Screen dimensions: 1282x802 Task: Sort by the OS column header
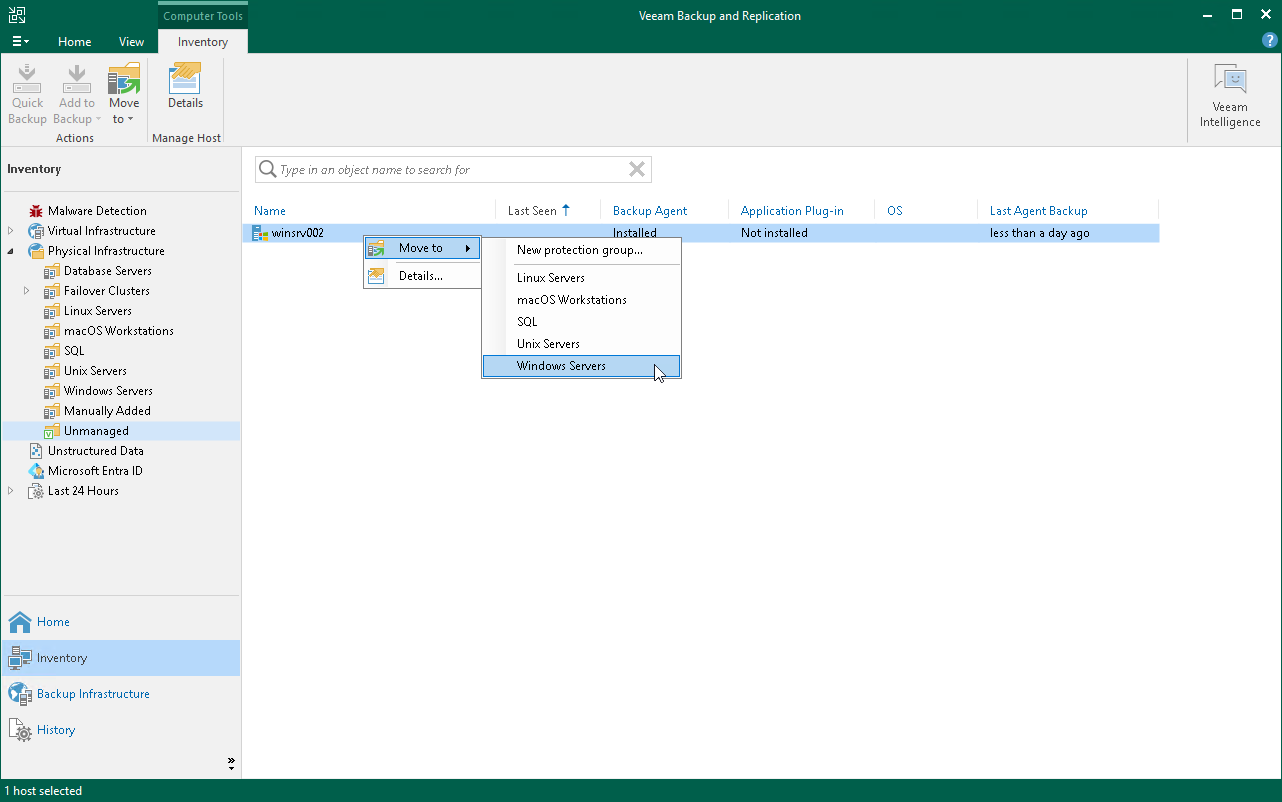[x=895, y=211]
